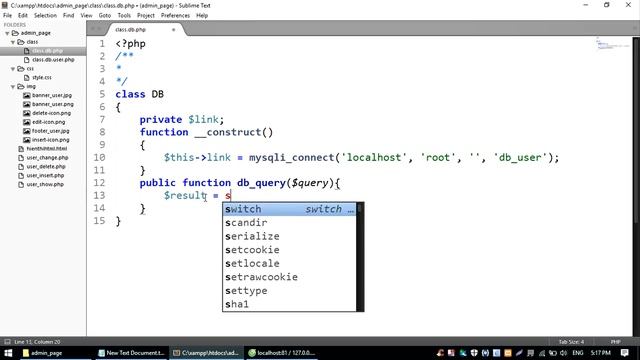Open class.db.user.php in sidebar

(x=53, y=60)
